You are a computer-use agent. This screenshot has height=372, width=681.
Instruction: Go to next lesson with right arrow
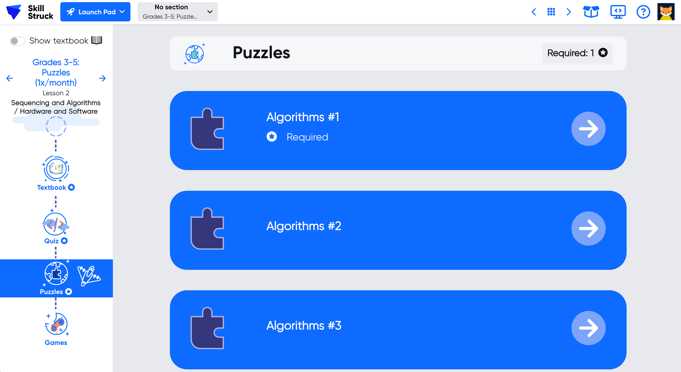[102, 78]
